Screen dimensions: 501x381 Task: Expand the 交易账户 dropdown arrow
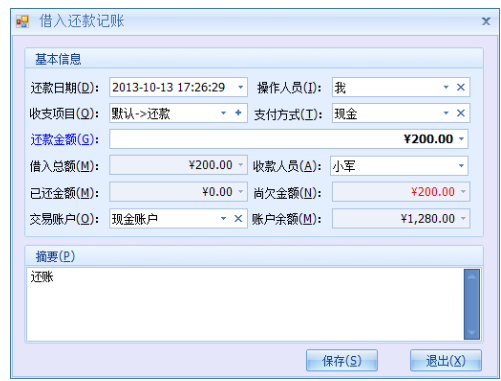pyautogui.click(x=224, y=219)
